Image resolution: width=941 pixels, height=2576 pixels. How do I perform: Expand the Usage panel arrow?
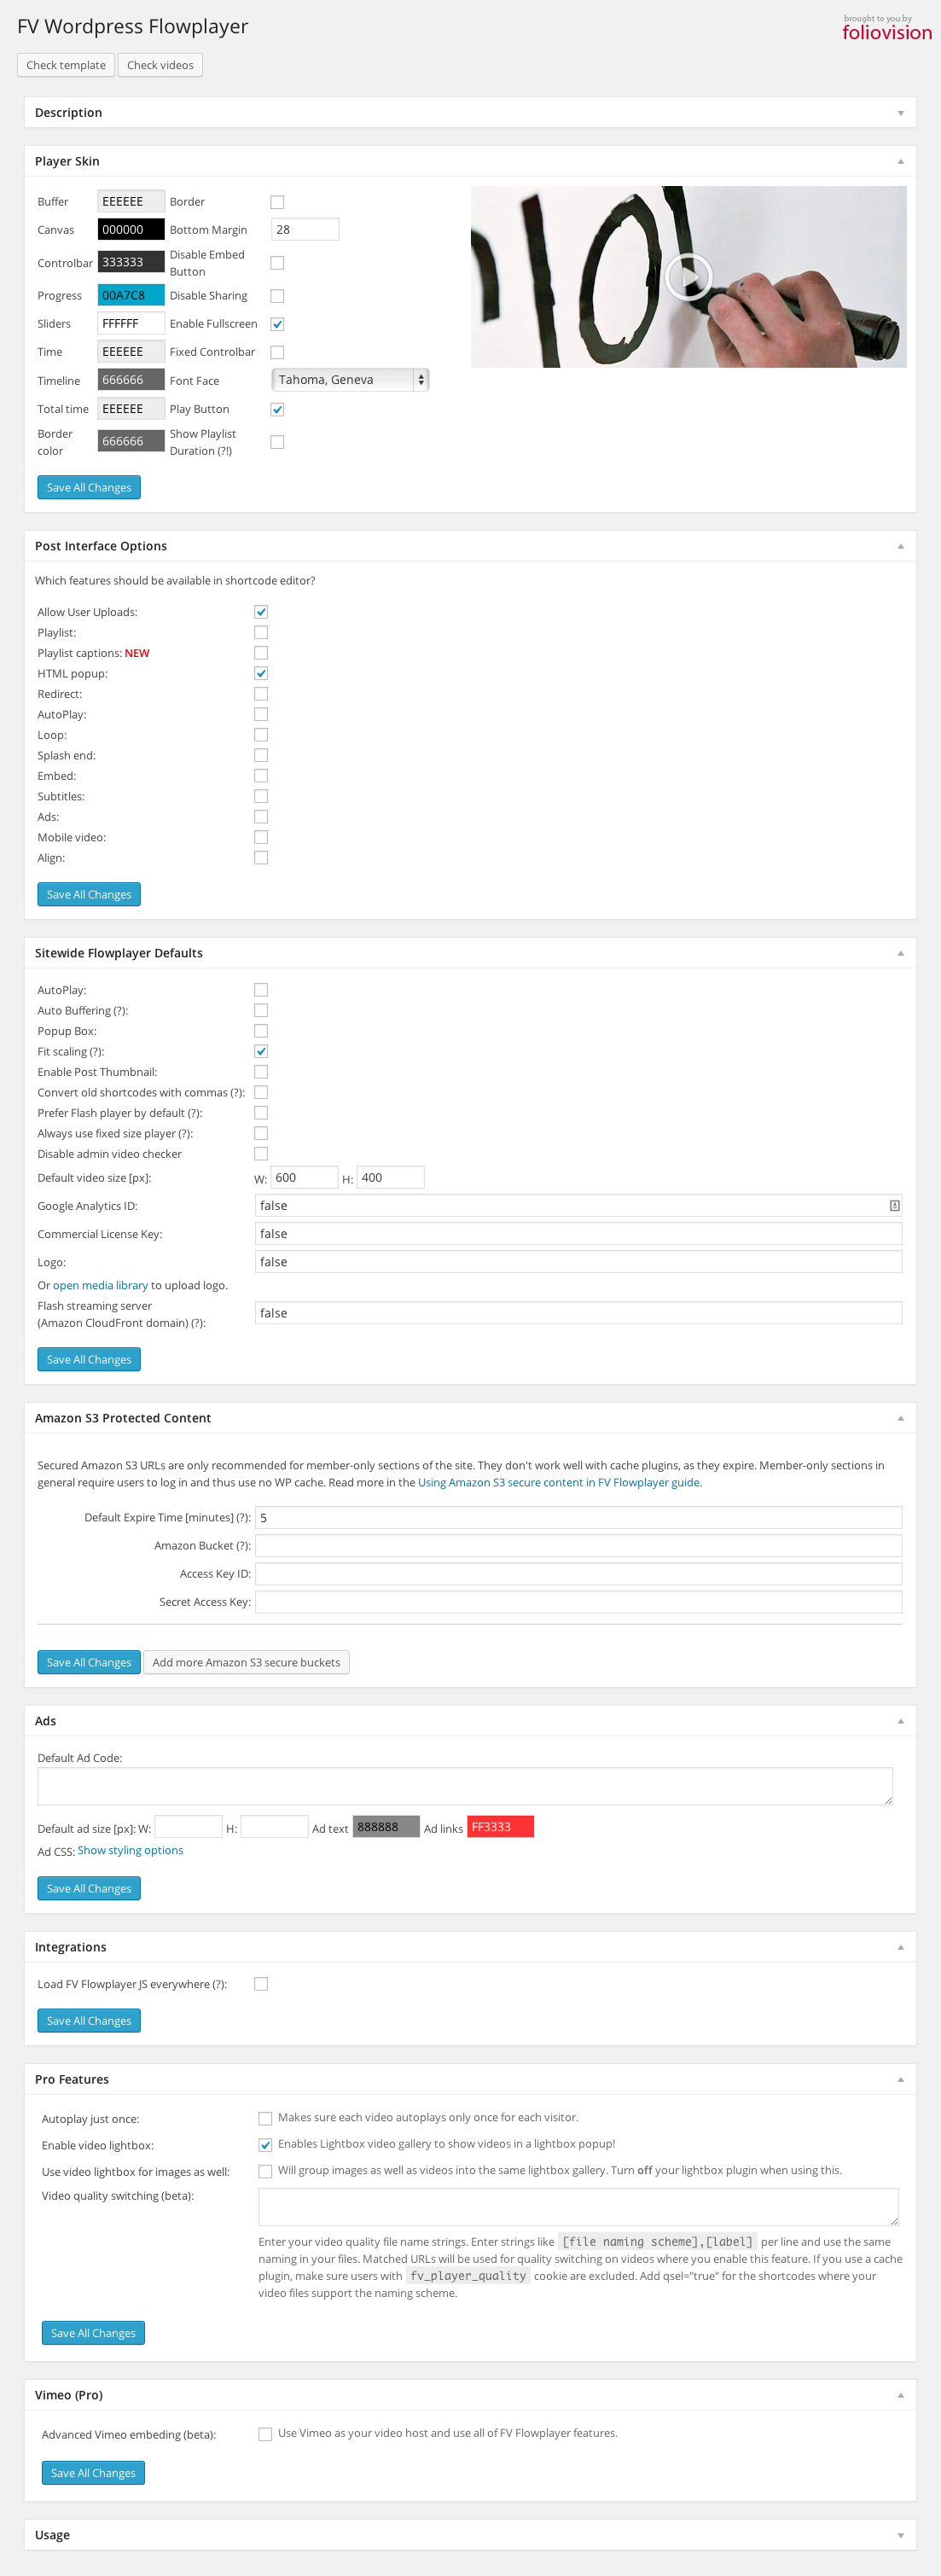900,2535
